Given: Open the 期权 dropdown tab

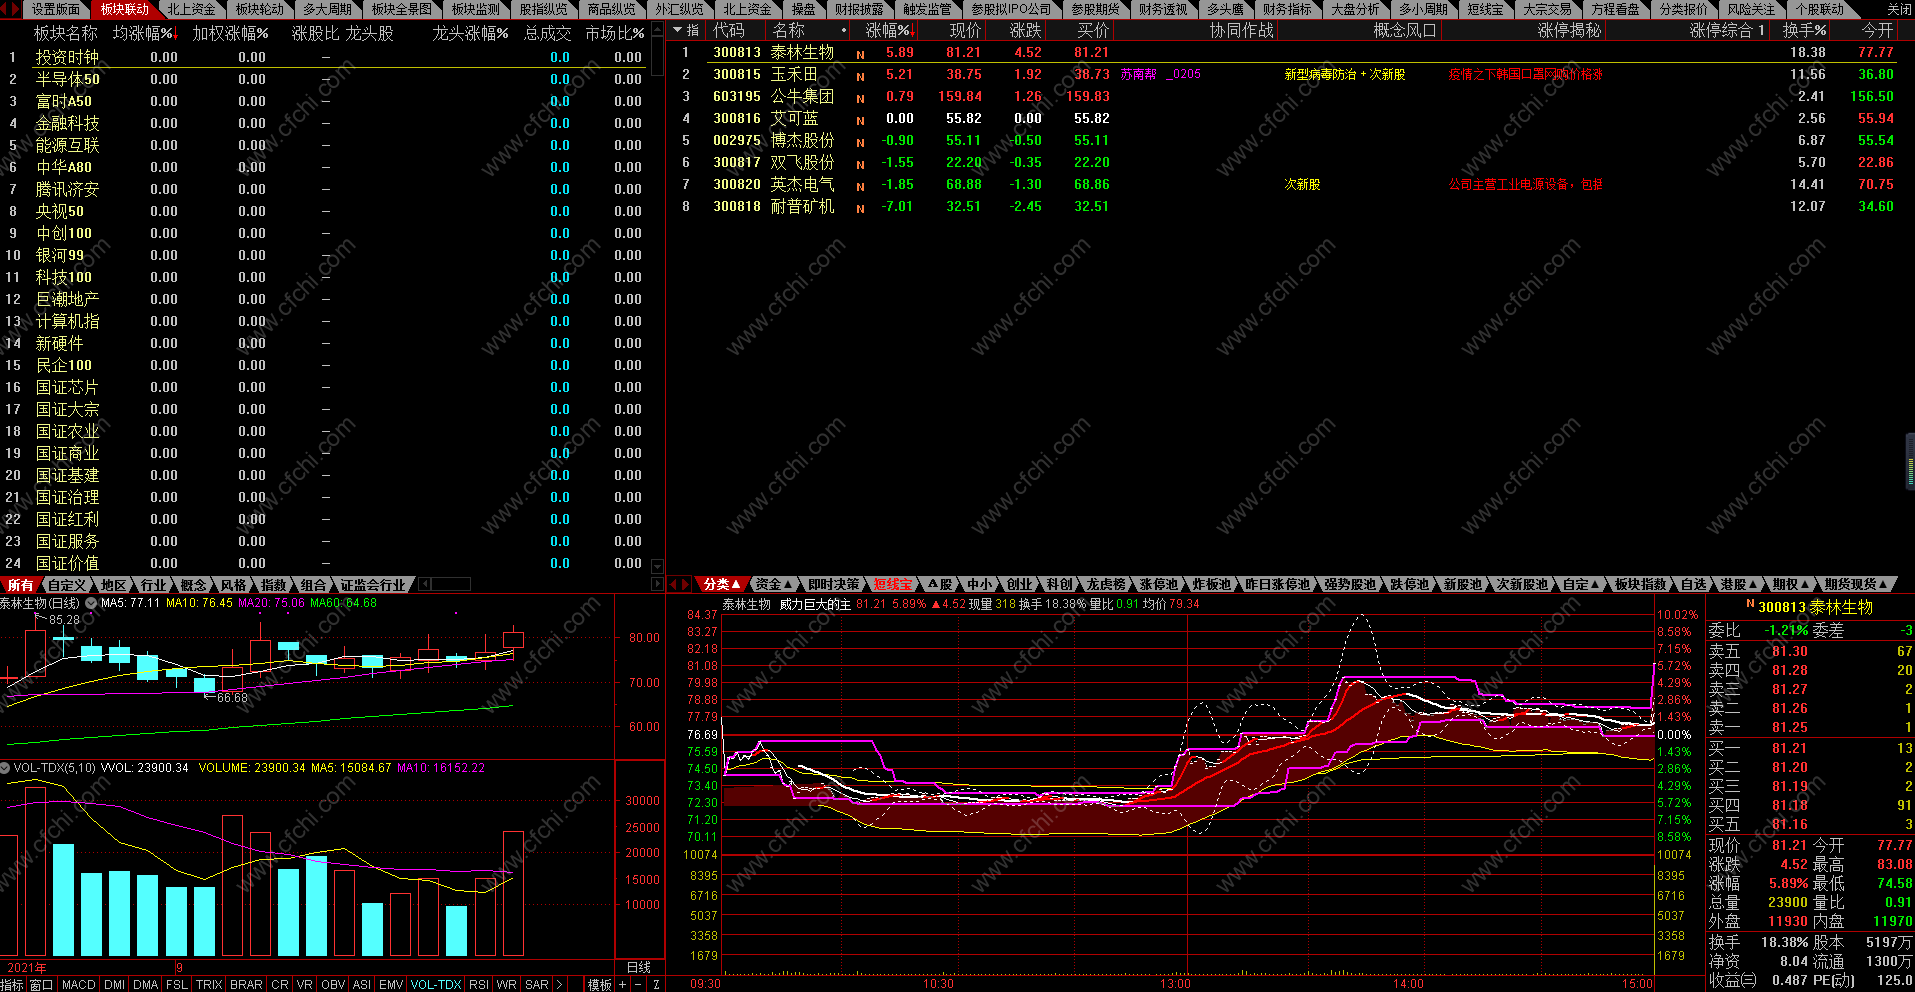Looking at the screenshot, I should [x=1791, y=584].
